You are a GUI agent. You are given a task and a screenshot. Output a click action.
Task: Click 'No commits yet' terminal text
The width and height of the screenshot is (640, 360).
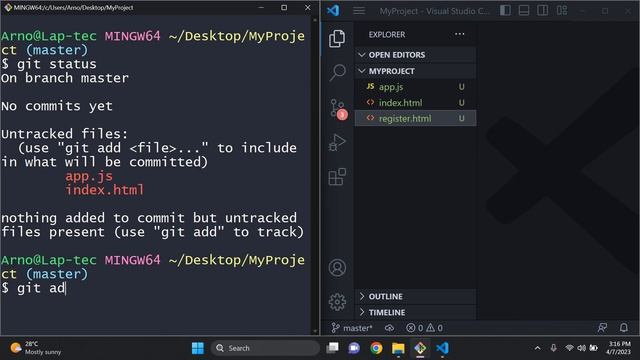(57, 106)
